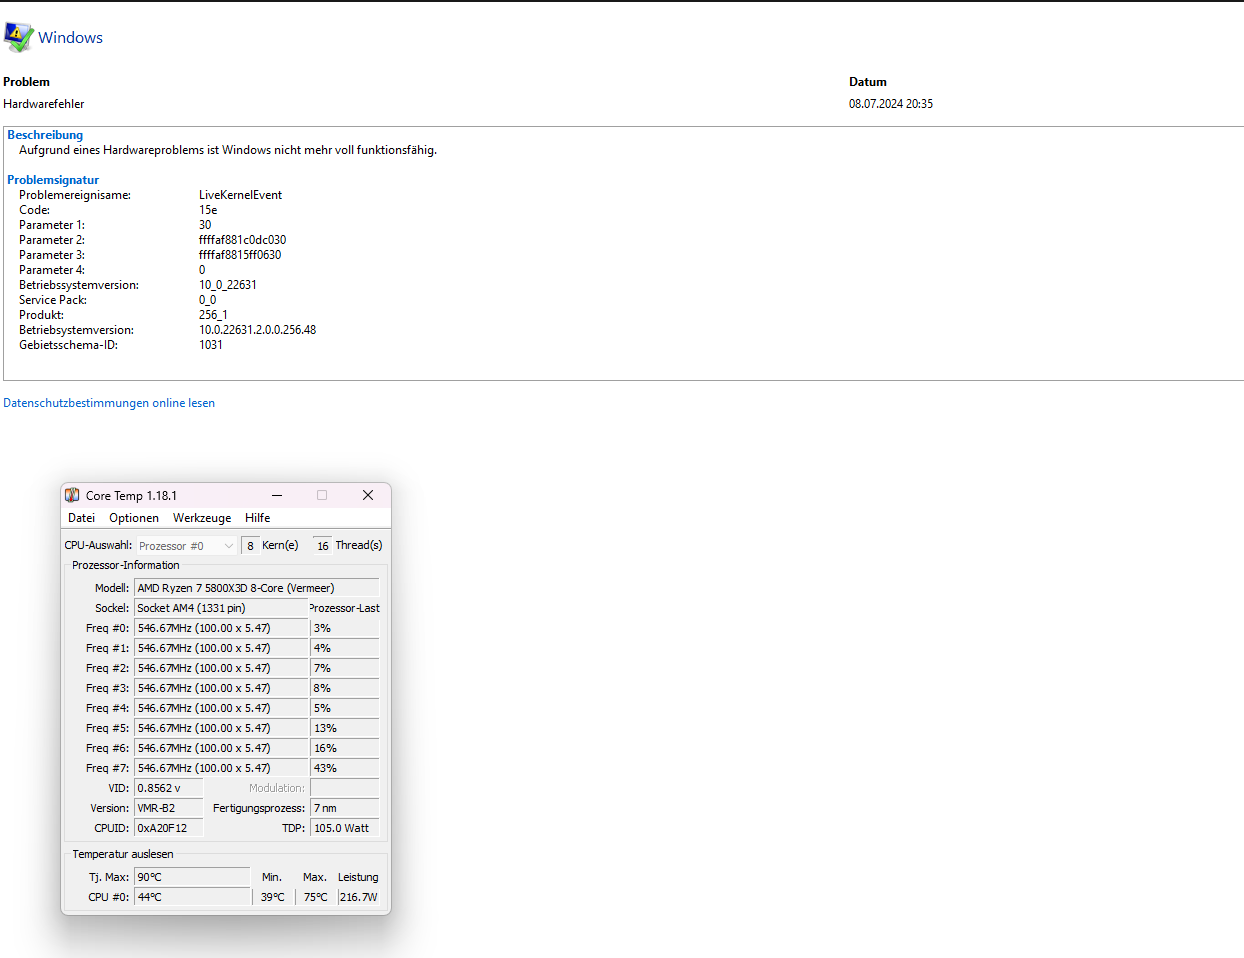The width and height of the screenshot is (1244, 958).
Task: Open the Optionen menu in Core Temp
Action: [134, 518]
